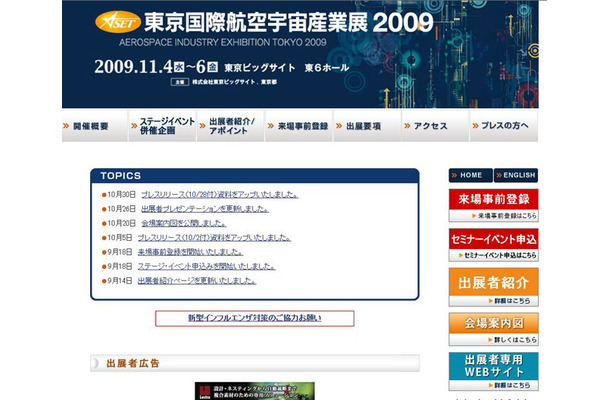
Task: Click セミナーイベント申込はこちら sub-link
Action: (x=498, y=255)
